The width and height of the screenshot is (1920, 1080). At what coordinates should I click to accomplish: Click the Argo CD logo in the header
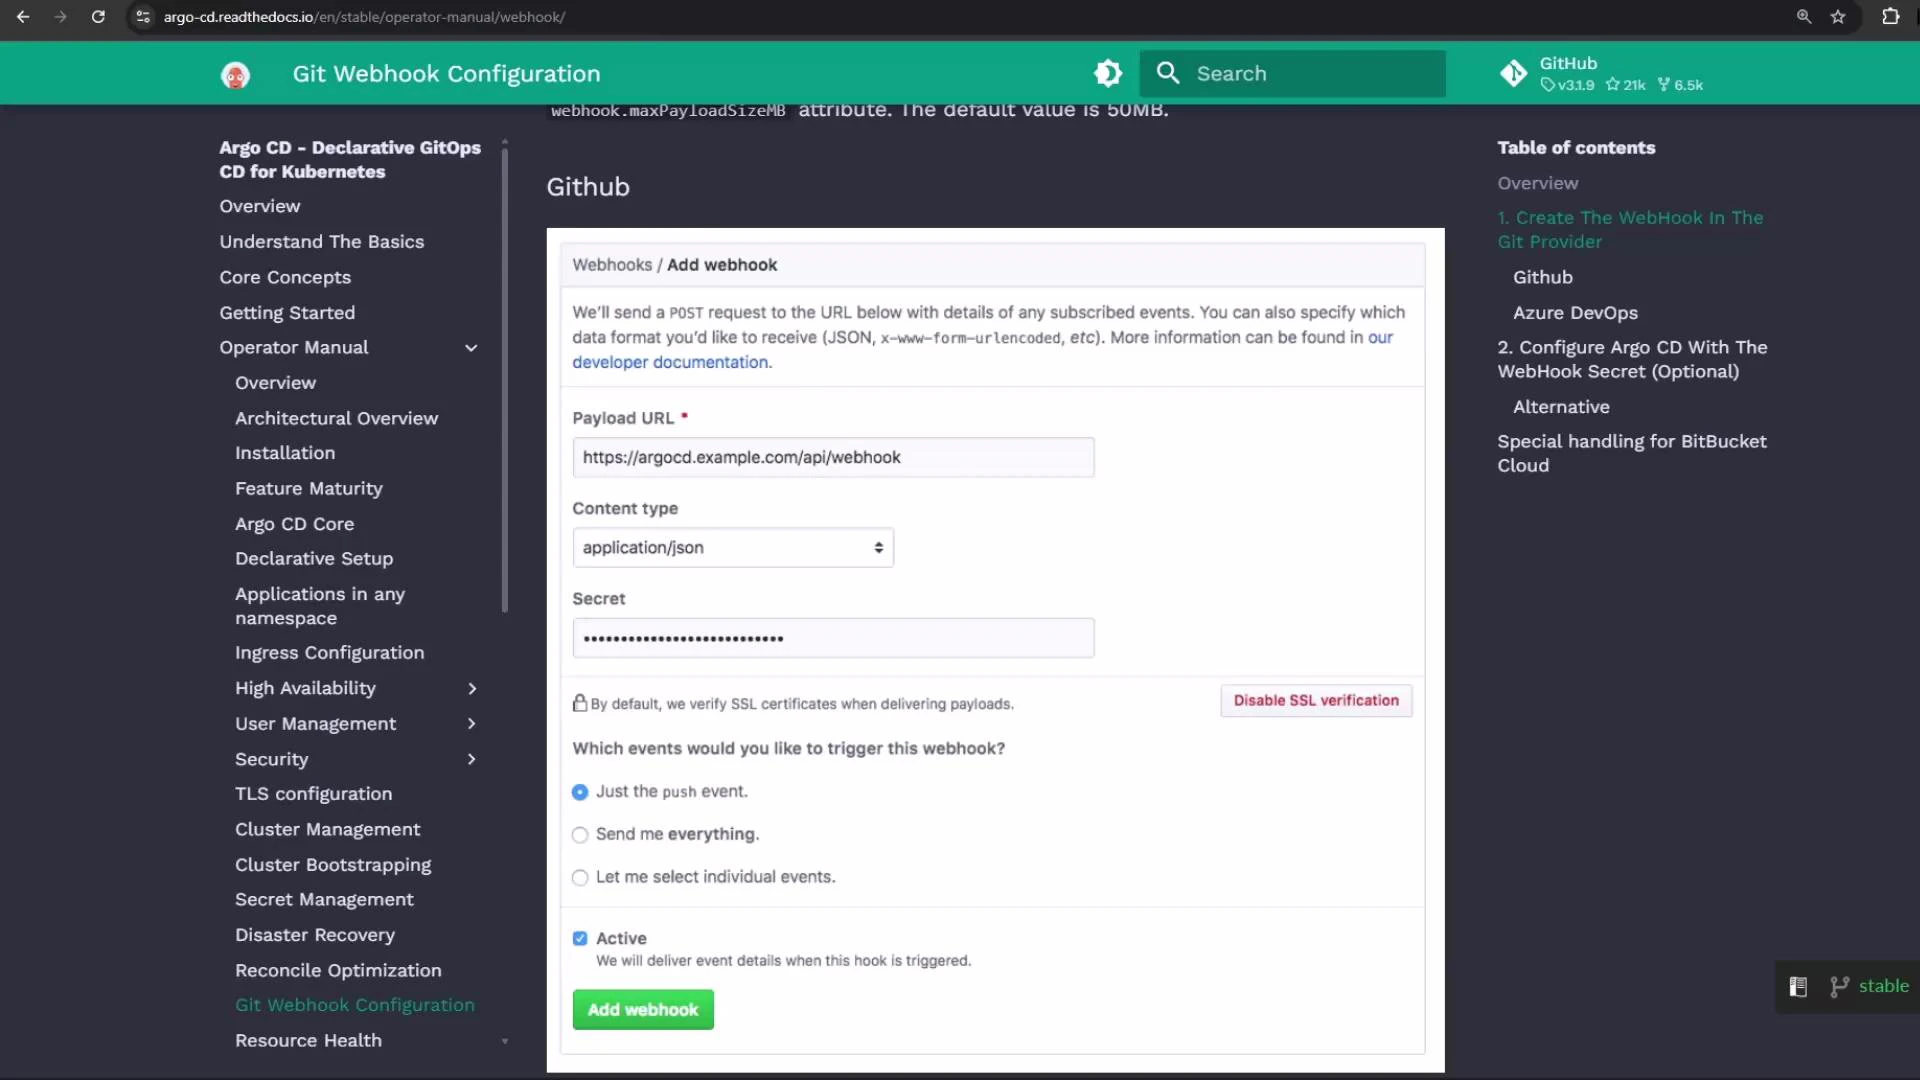(x=235, y=73)
